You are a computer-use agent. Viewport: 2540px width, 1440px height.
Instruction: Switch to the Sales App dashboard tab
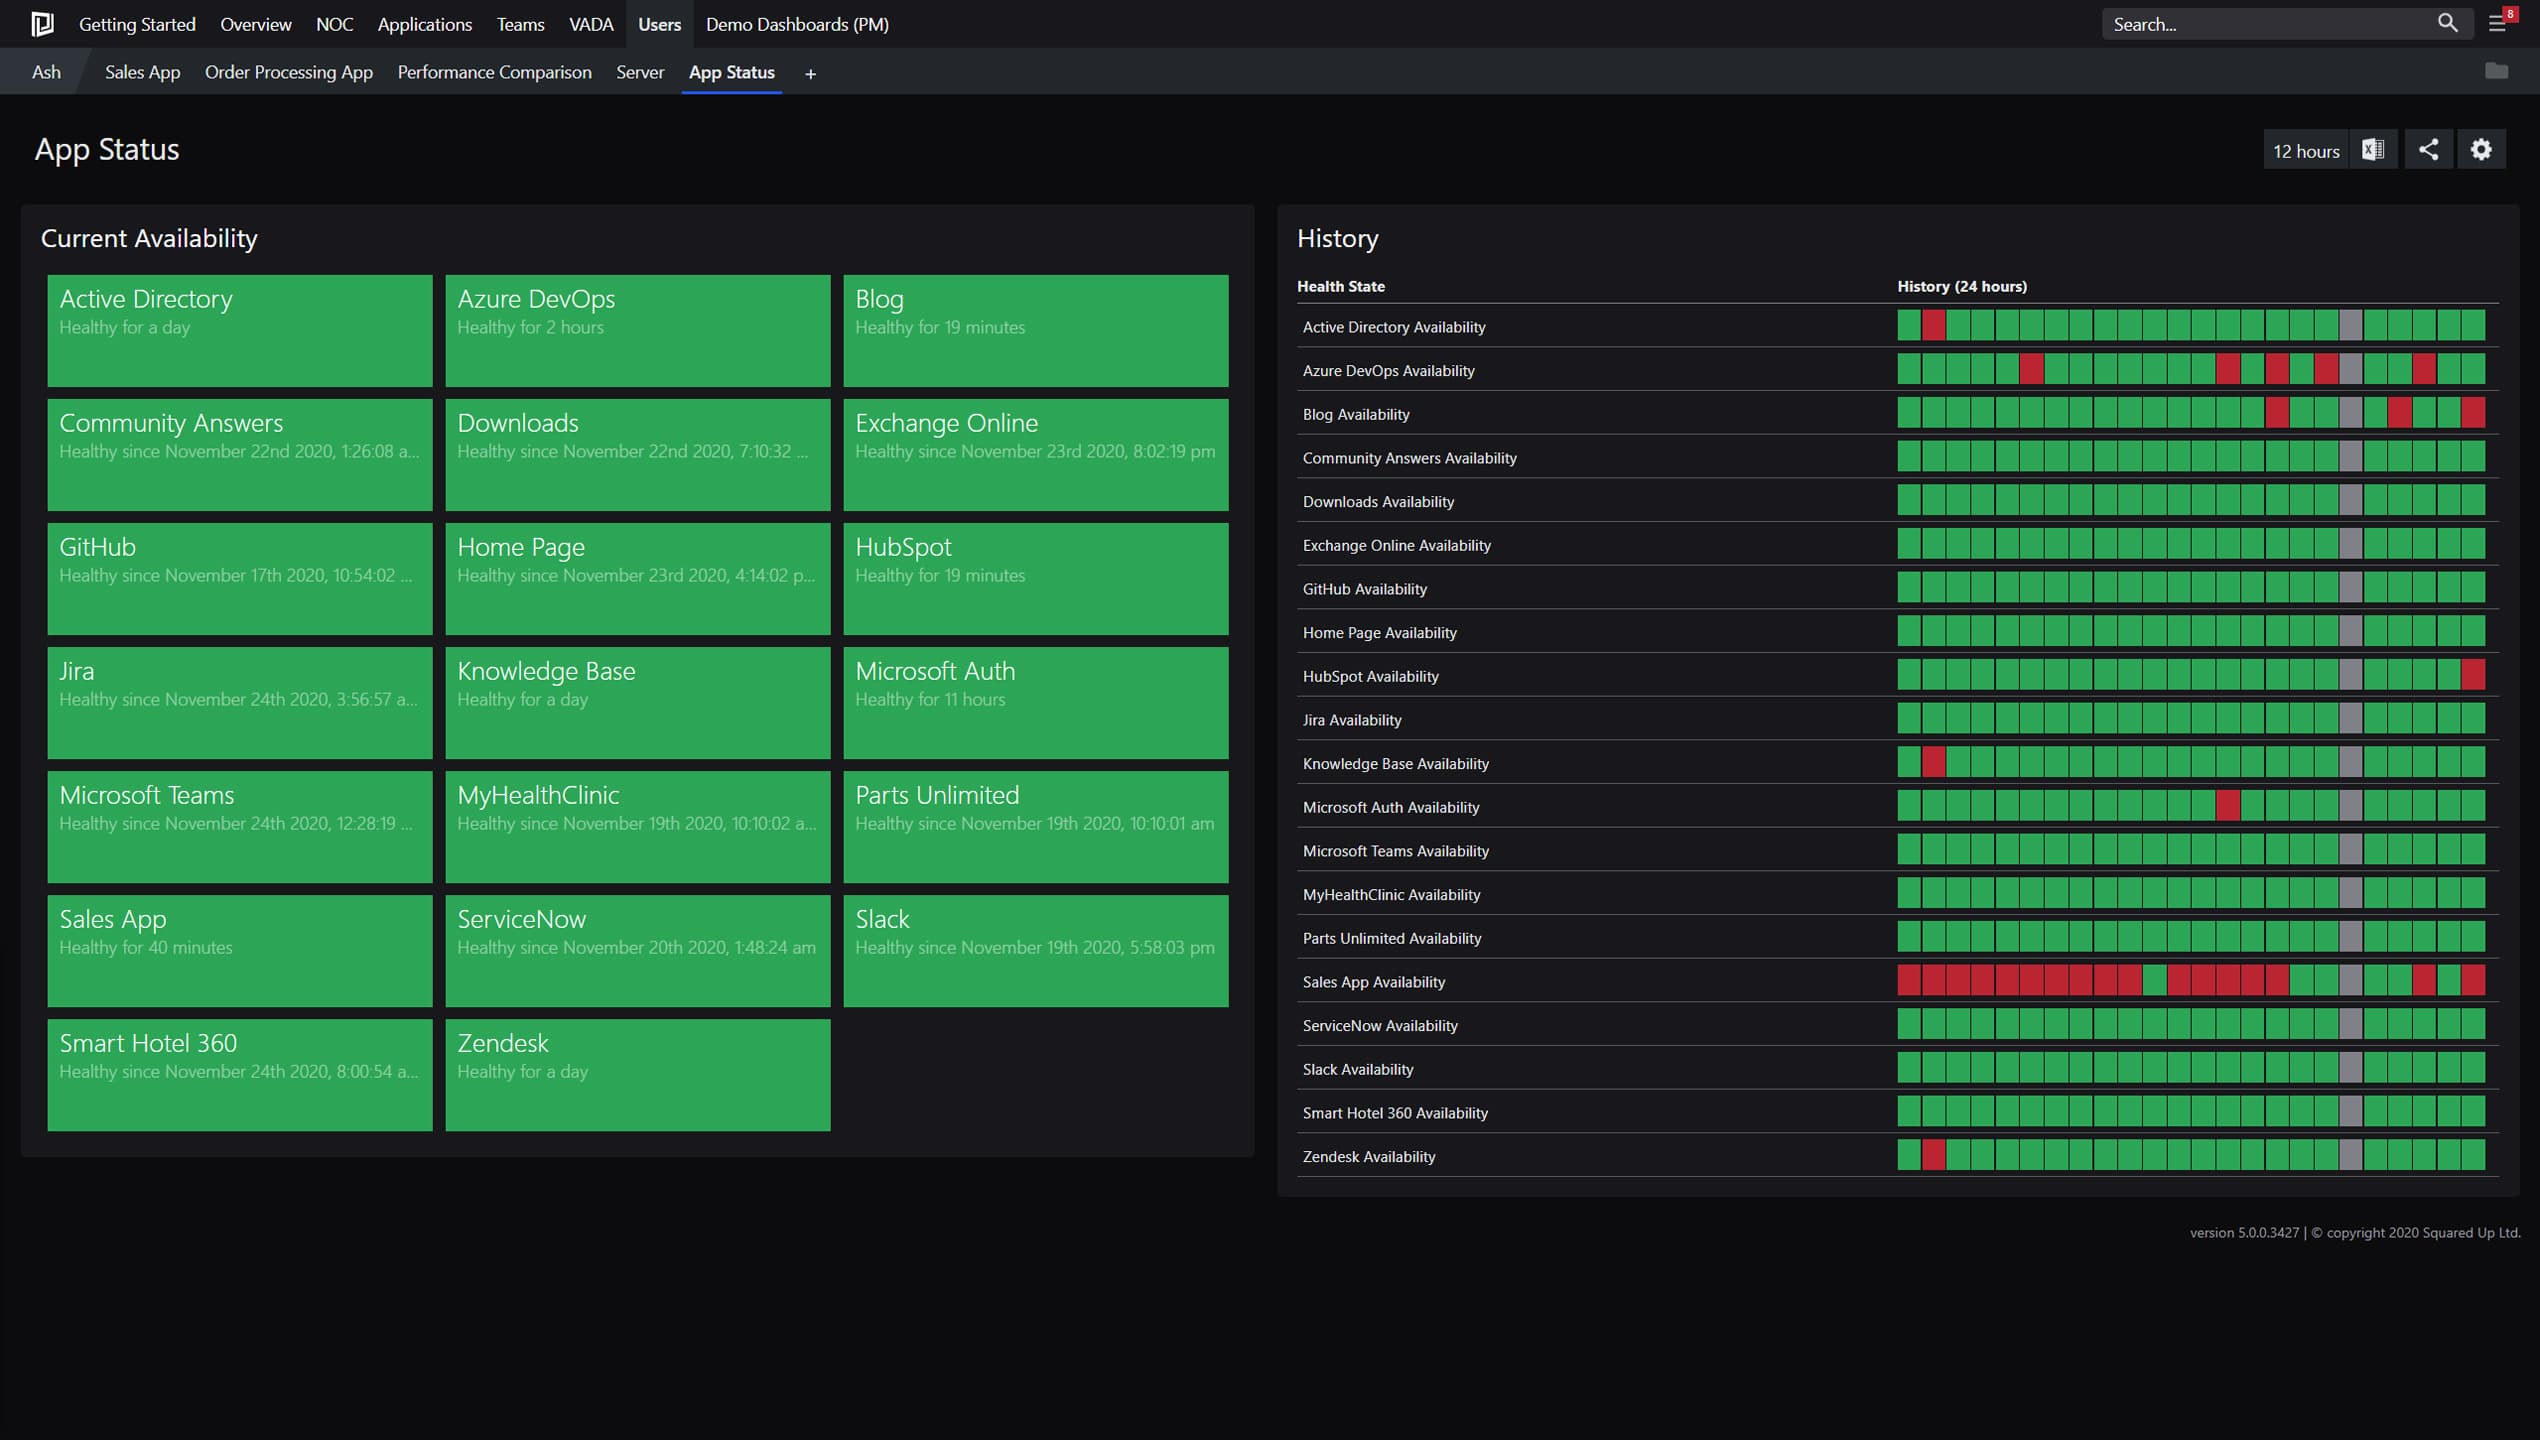[142, 72]
